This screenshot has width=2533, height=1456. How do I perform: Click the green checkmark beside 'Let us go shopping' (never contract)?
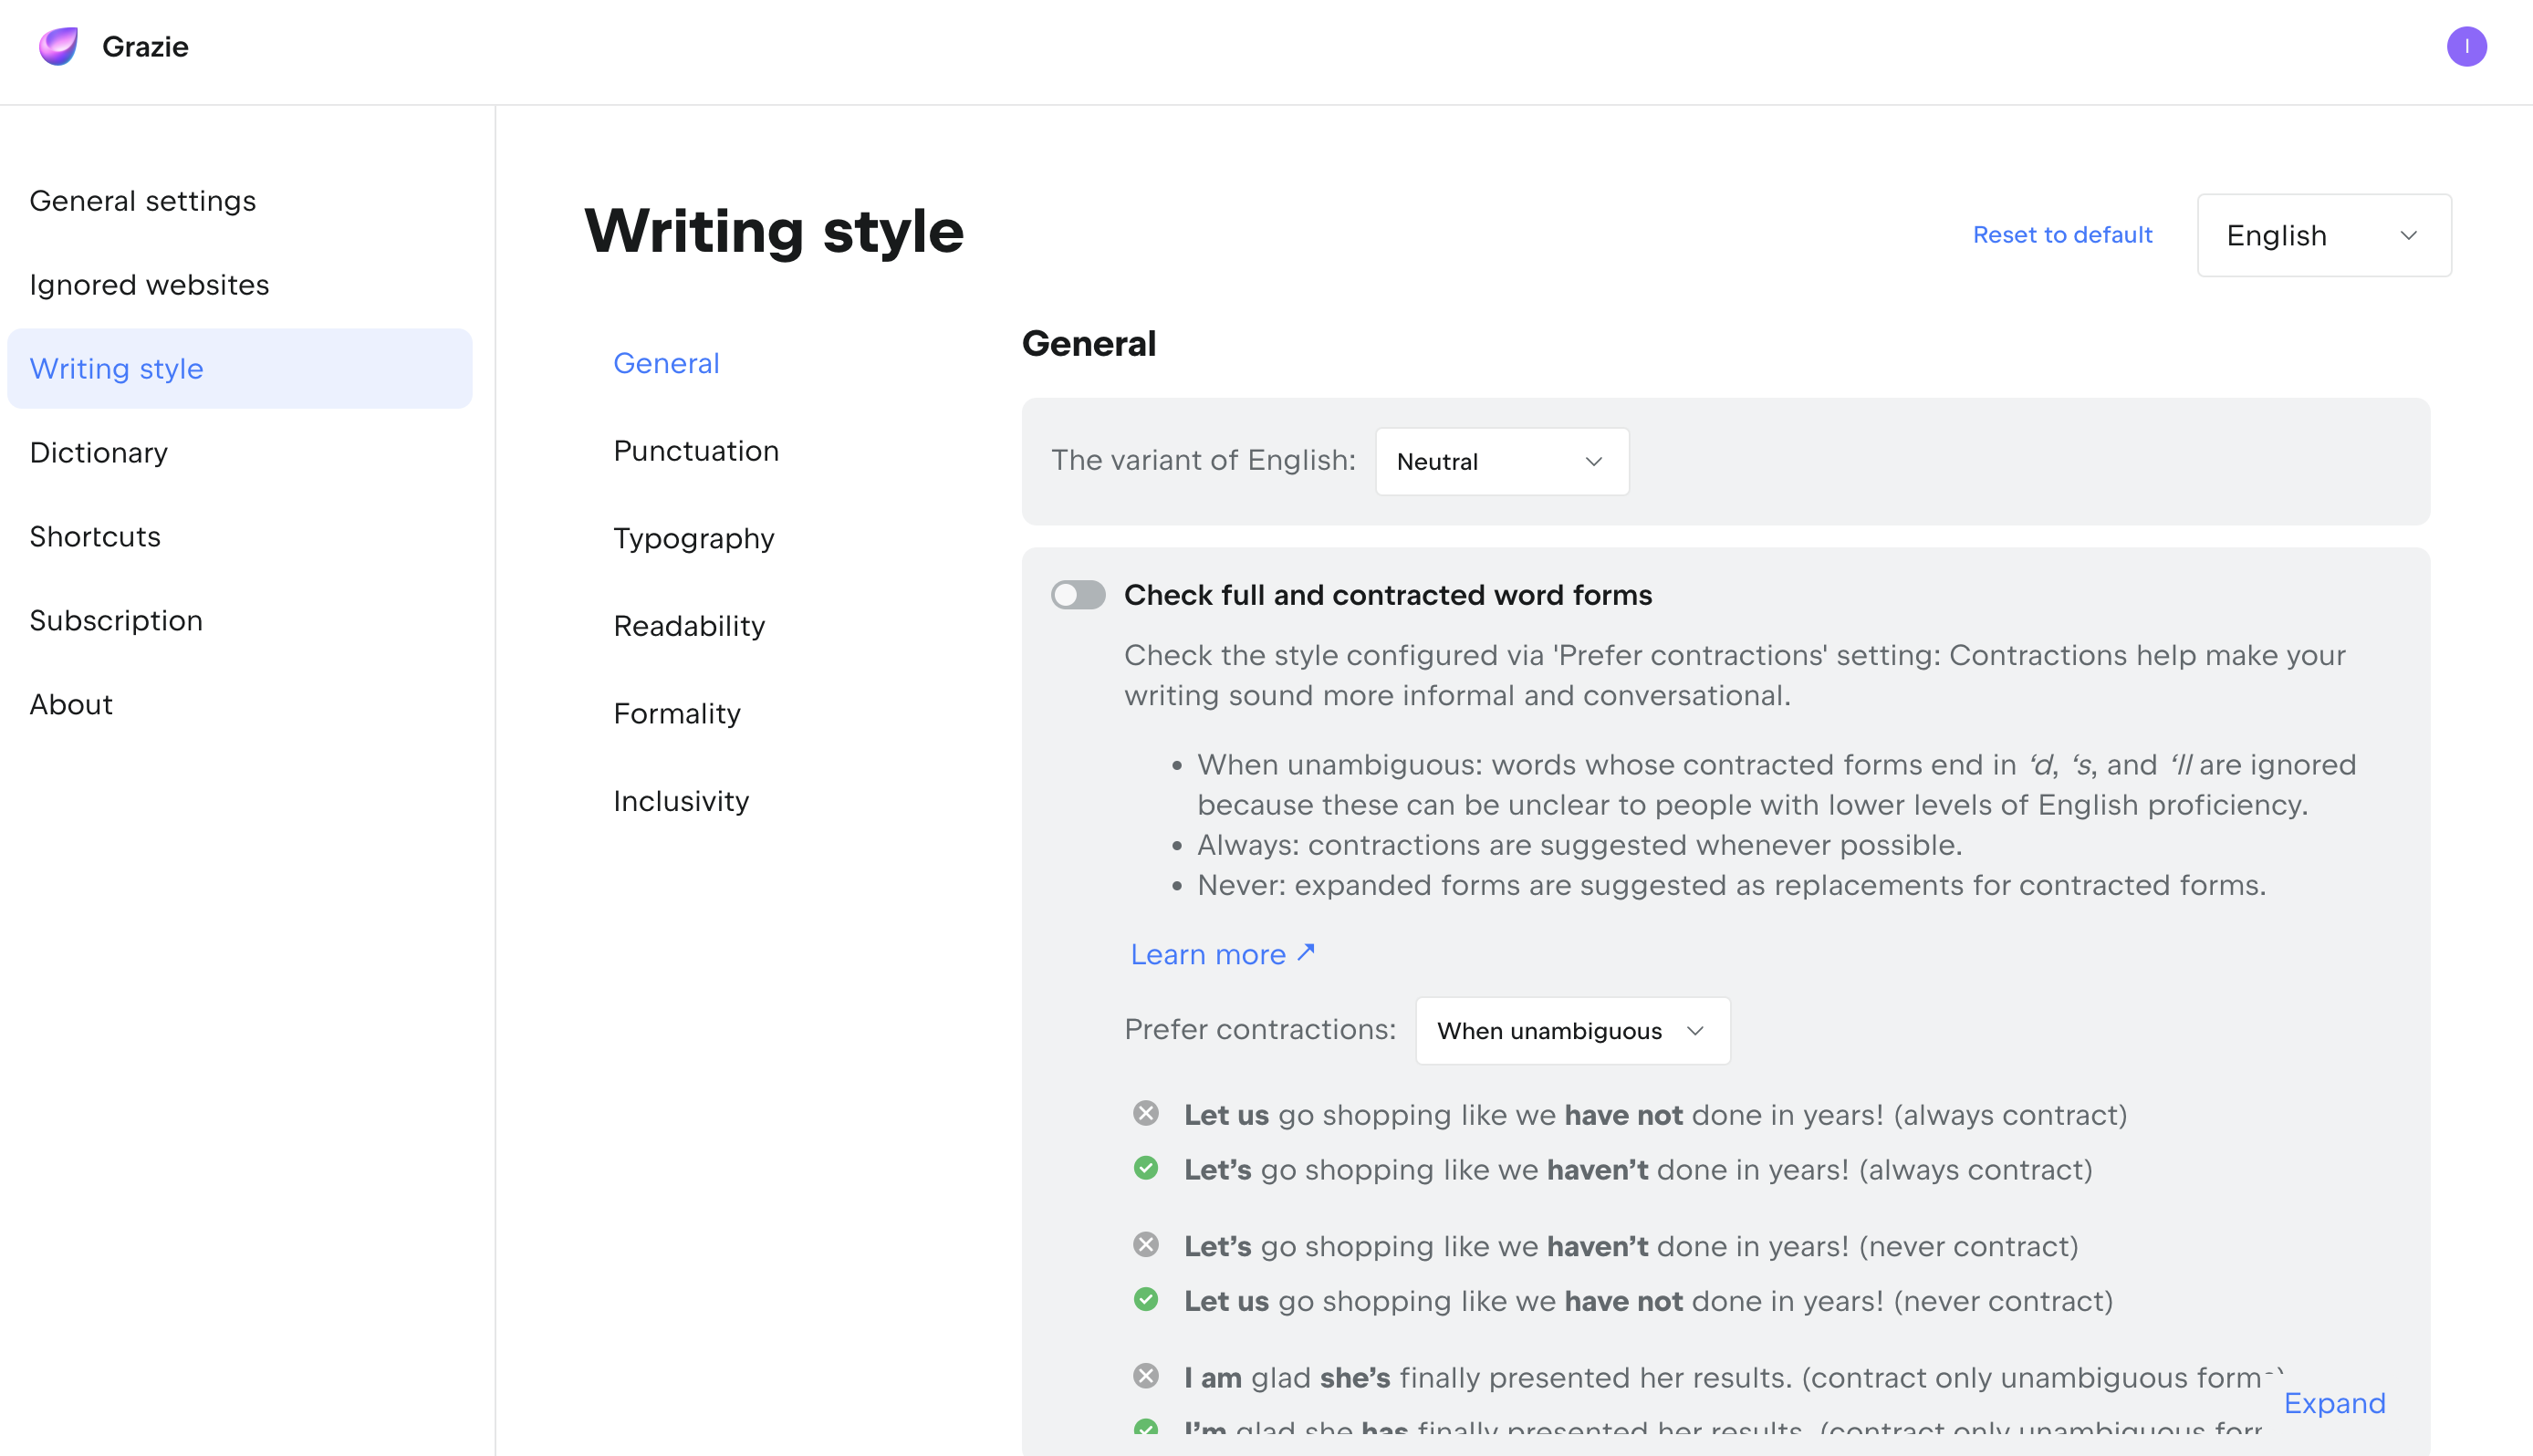tap(1146, 1299)
